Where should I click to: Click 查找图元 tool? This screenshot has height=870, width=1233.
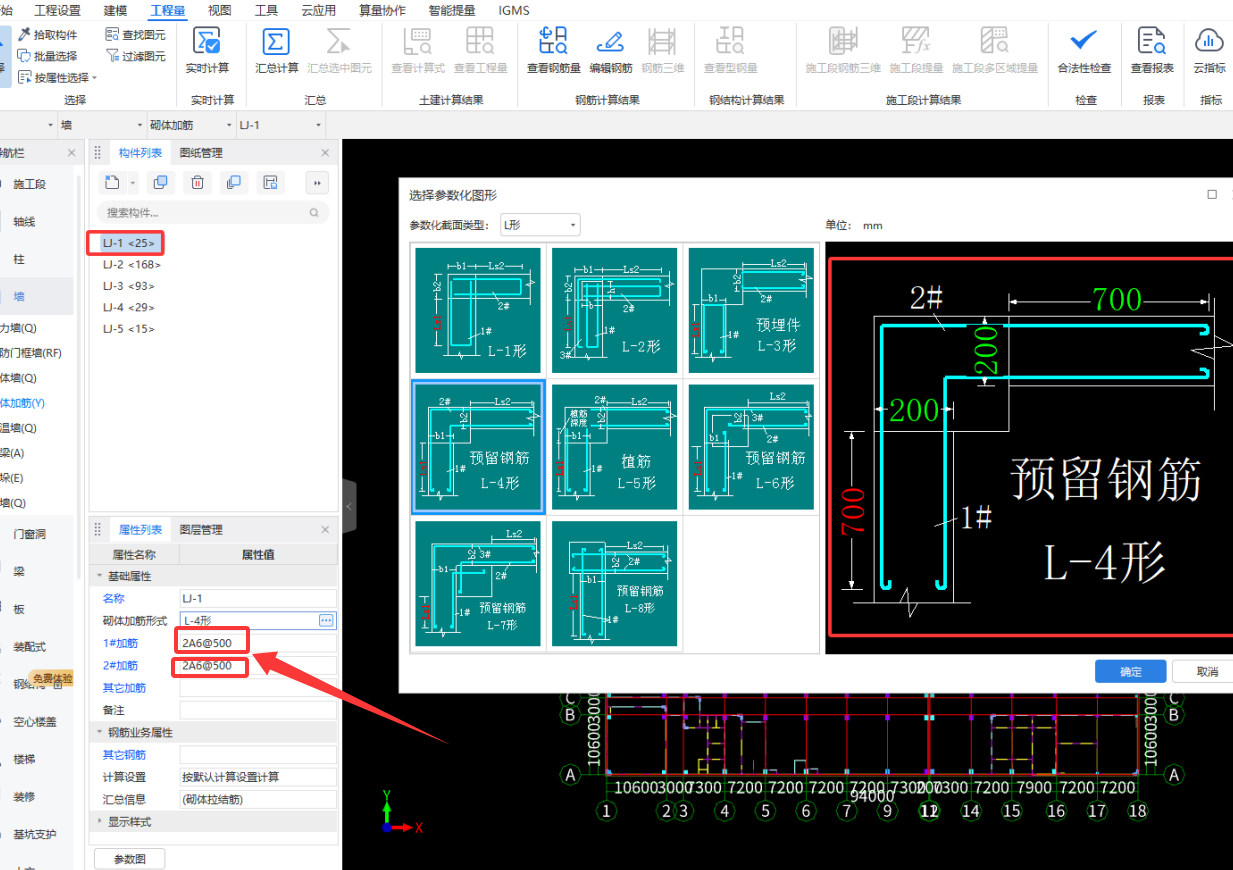[x=136, y=34]
